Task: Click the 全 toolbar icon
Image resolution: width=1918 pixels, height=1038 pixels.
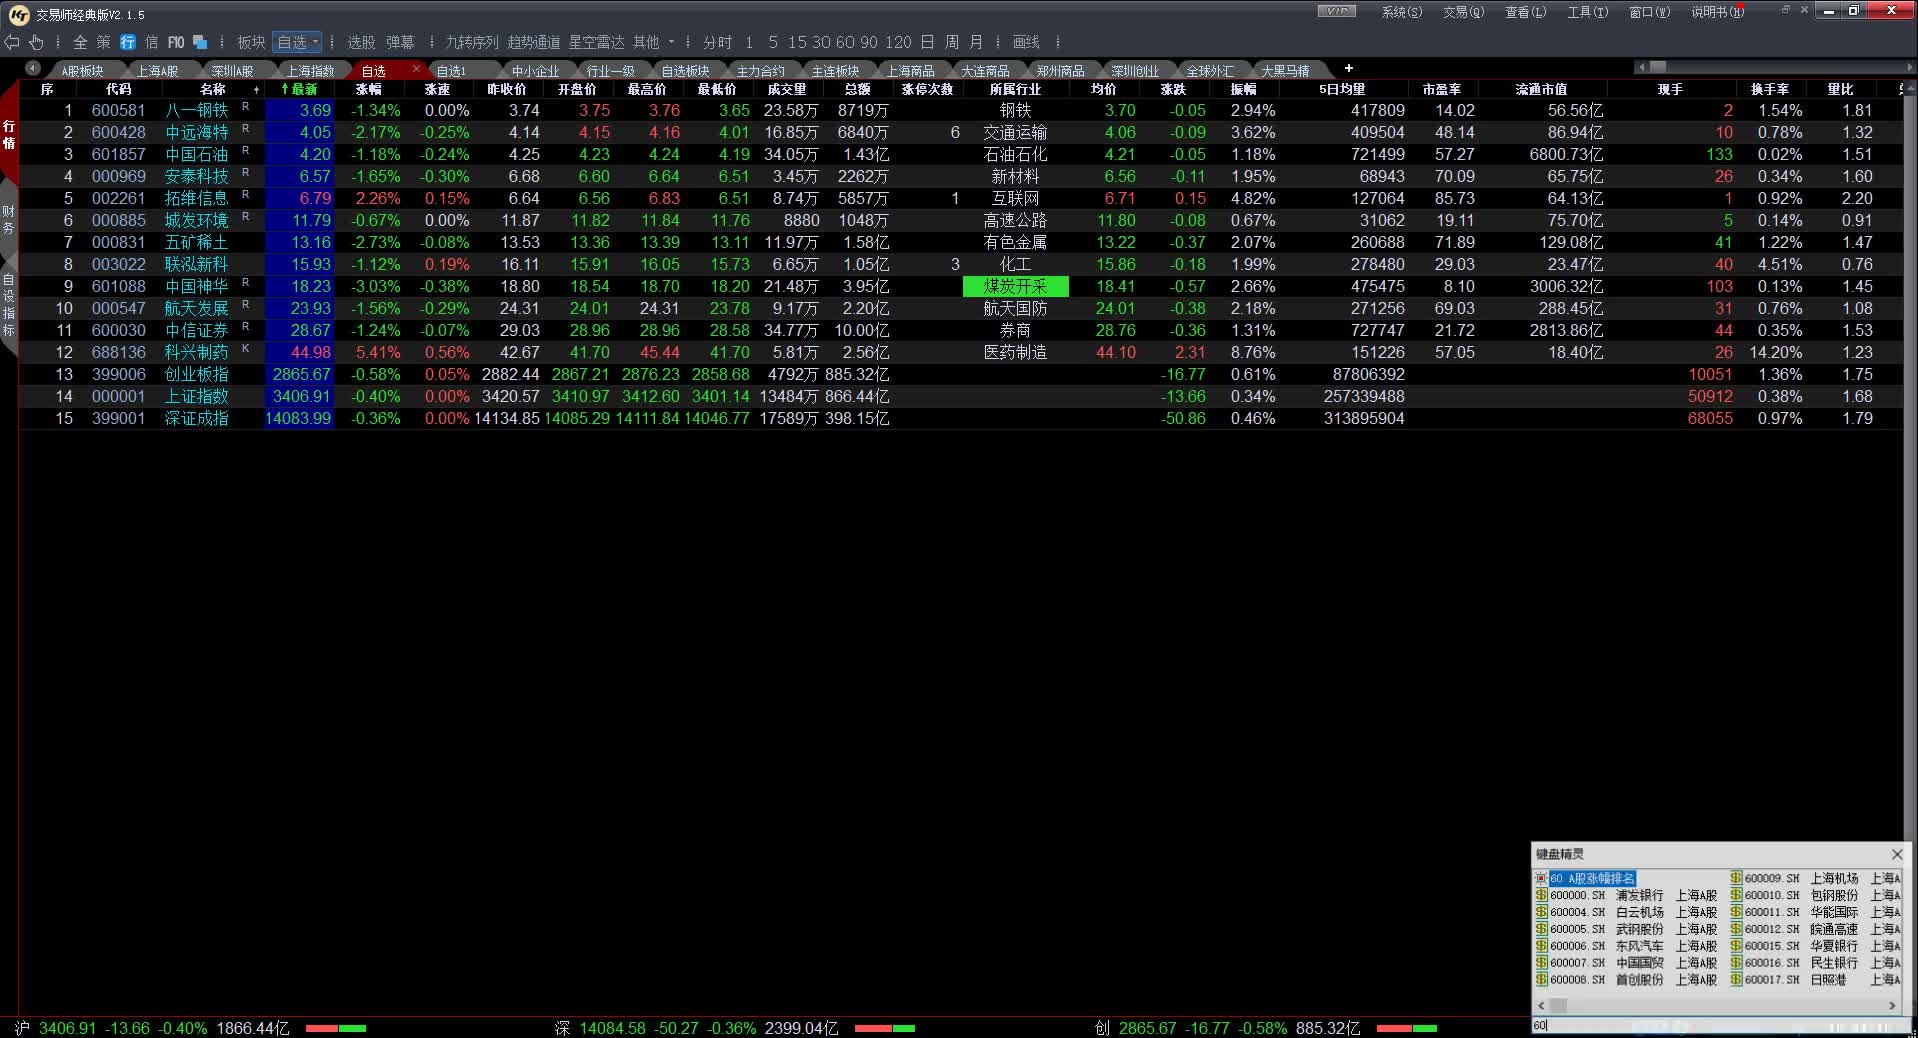Action: [80, 42]
